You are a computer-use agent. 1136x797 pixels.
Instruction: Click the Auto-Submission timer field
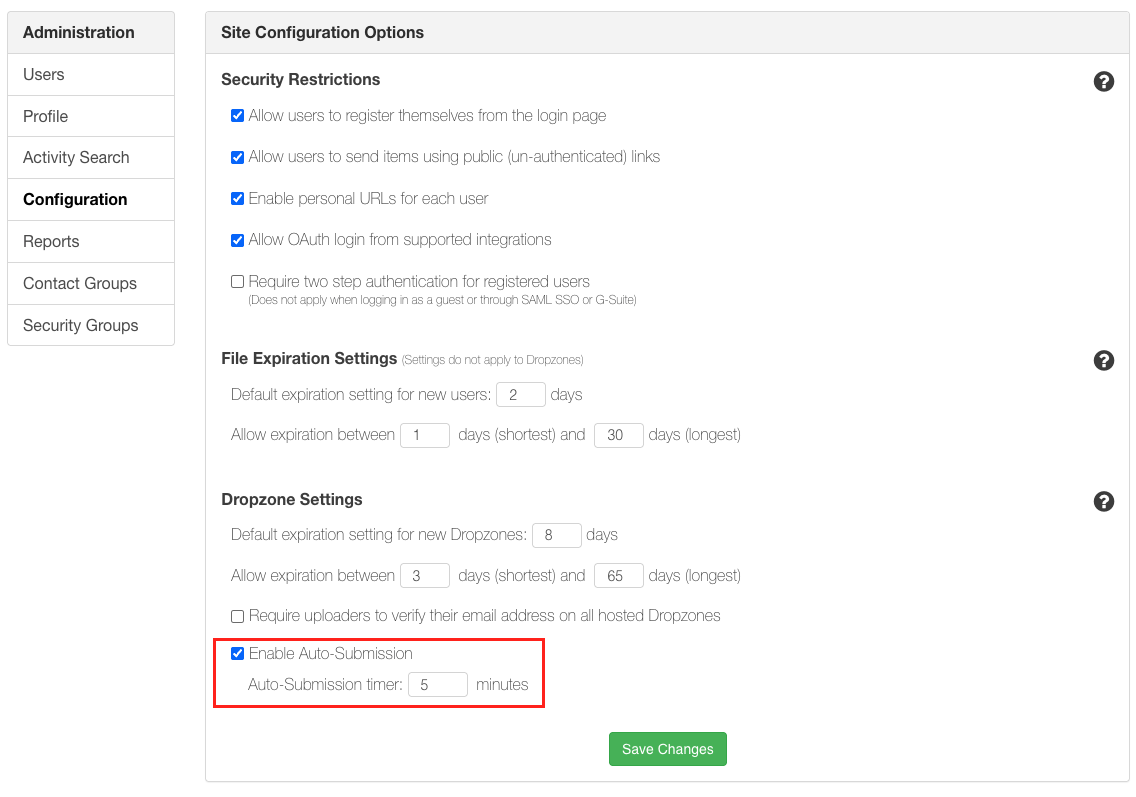[x=438, y=684]
